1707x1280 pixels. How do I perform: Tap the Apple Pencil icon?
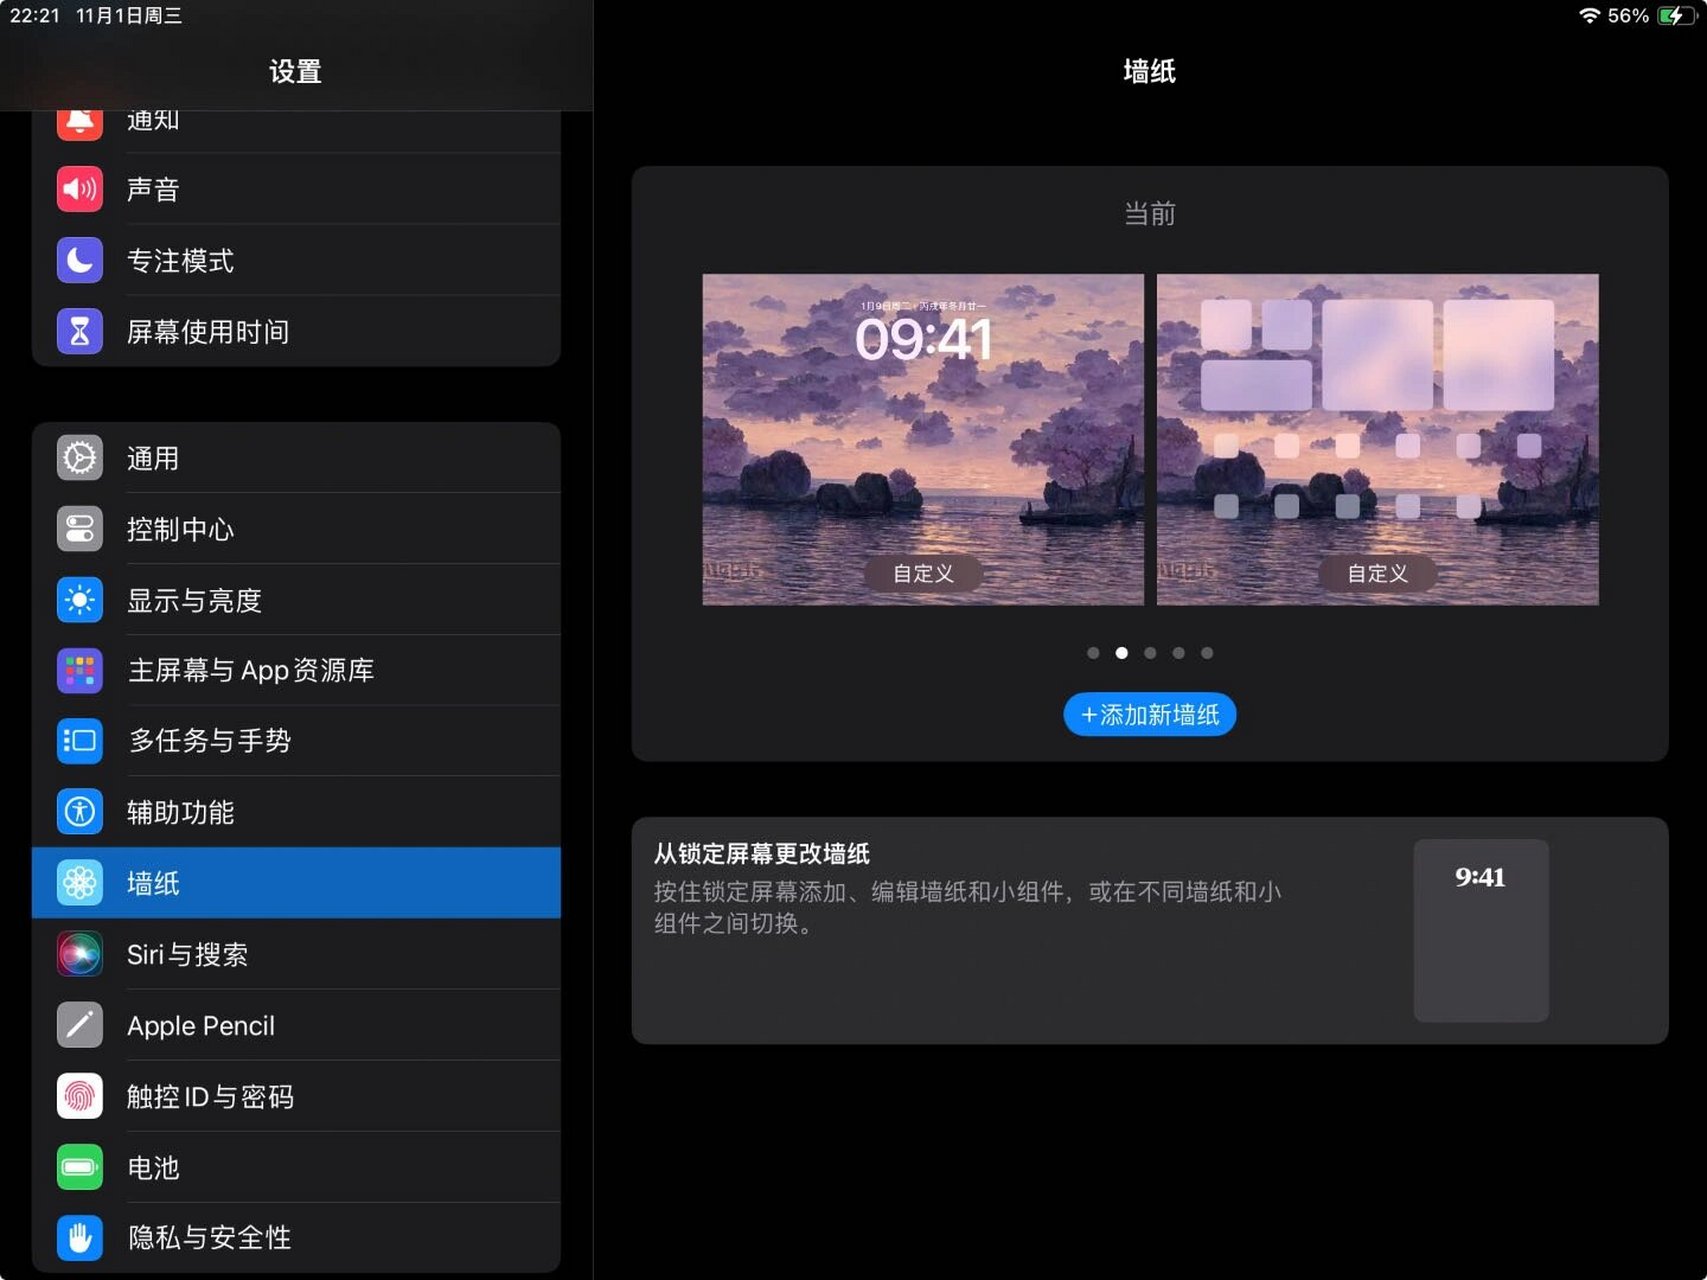click(79, 1025)
